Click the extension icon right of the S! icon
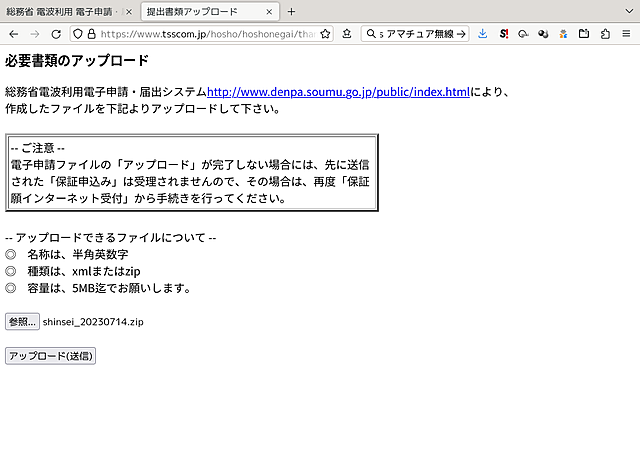 click(523, 34)
